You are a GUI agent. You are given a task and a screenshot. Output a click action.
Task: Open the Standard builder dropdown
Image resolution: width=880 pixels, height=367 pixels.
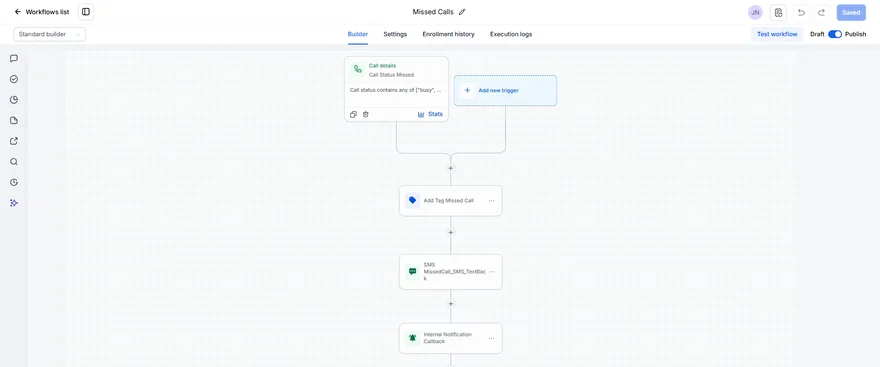(x=49, y=34)
